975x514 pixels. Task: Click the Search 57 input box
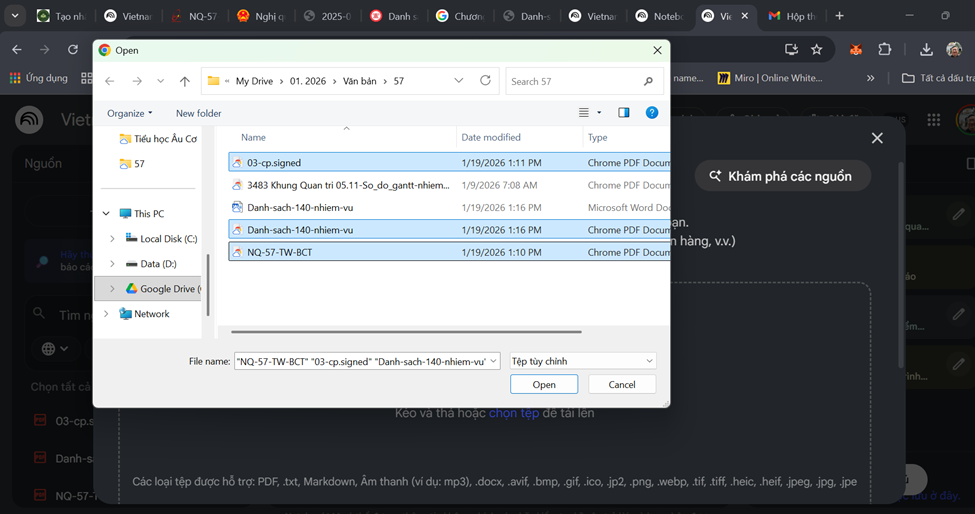[x=575, y=82]
